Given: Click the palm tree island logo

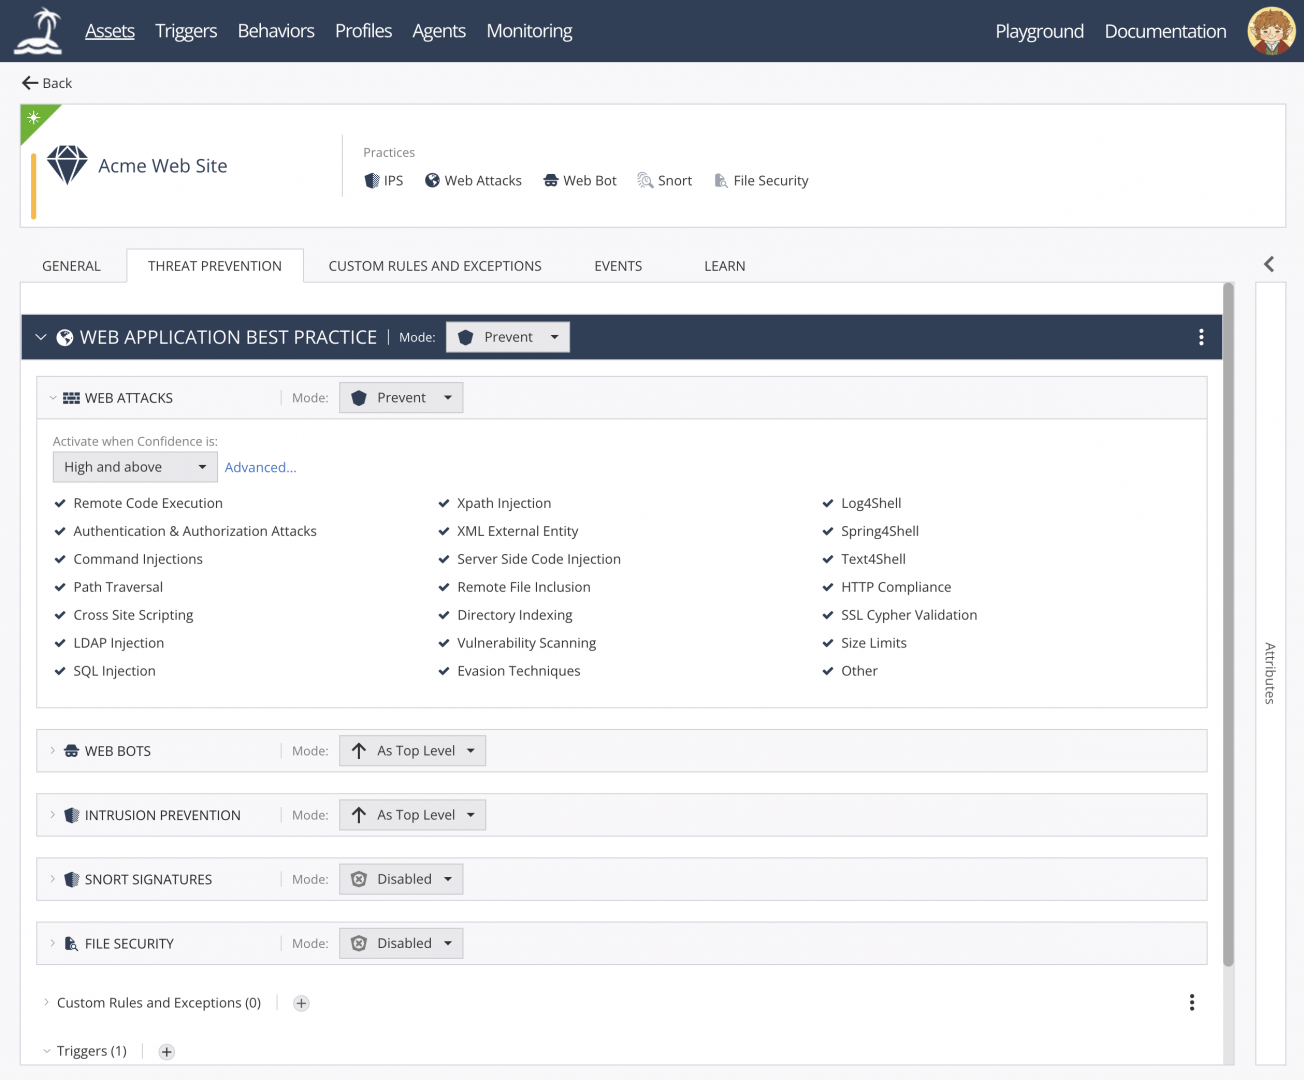Looking at the screenshot, I should [x=39, y=31].
